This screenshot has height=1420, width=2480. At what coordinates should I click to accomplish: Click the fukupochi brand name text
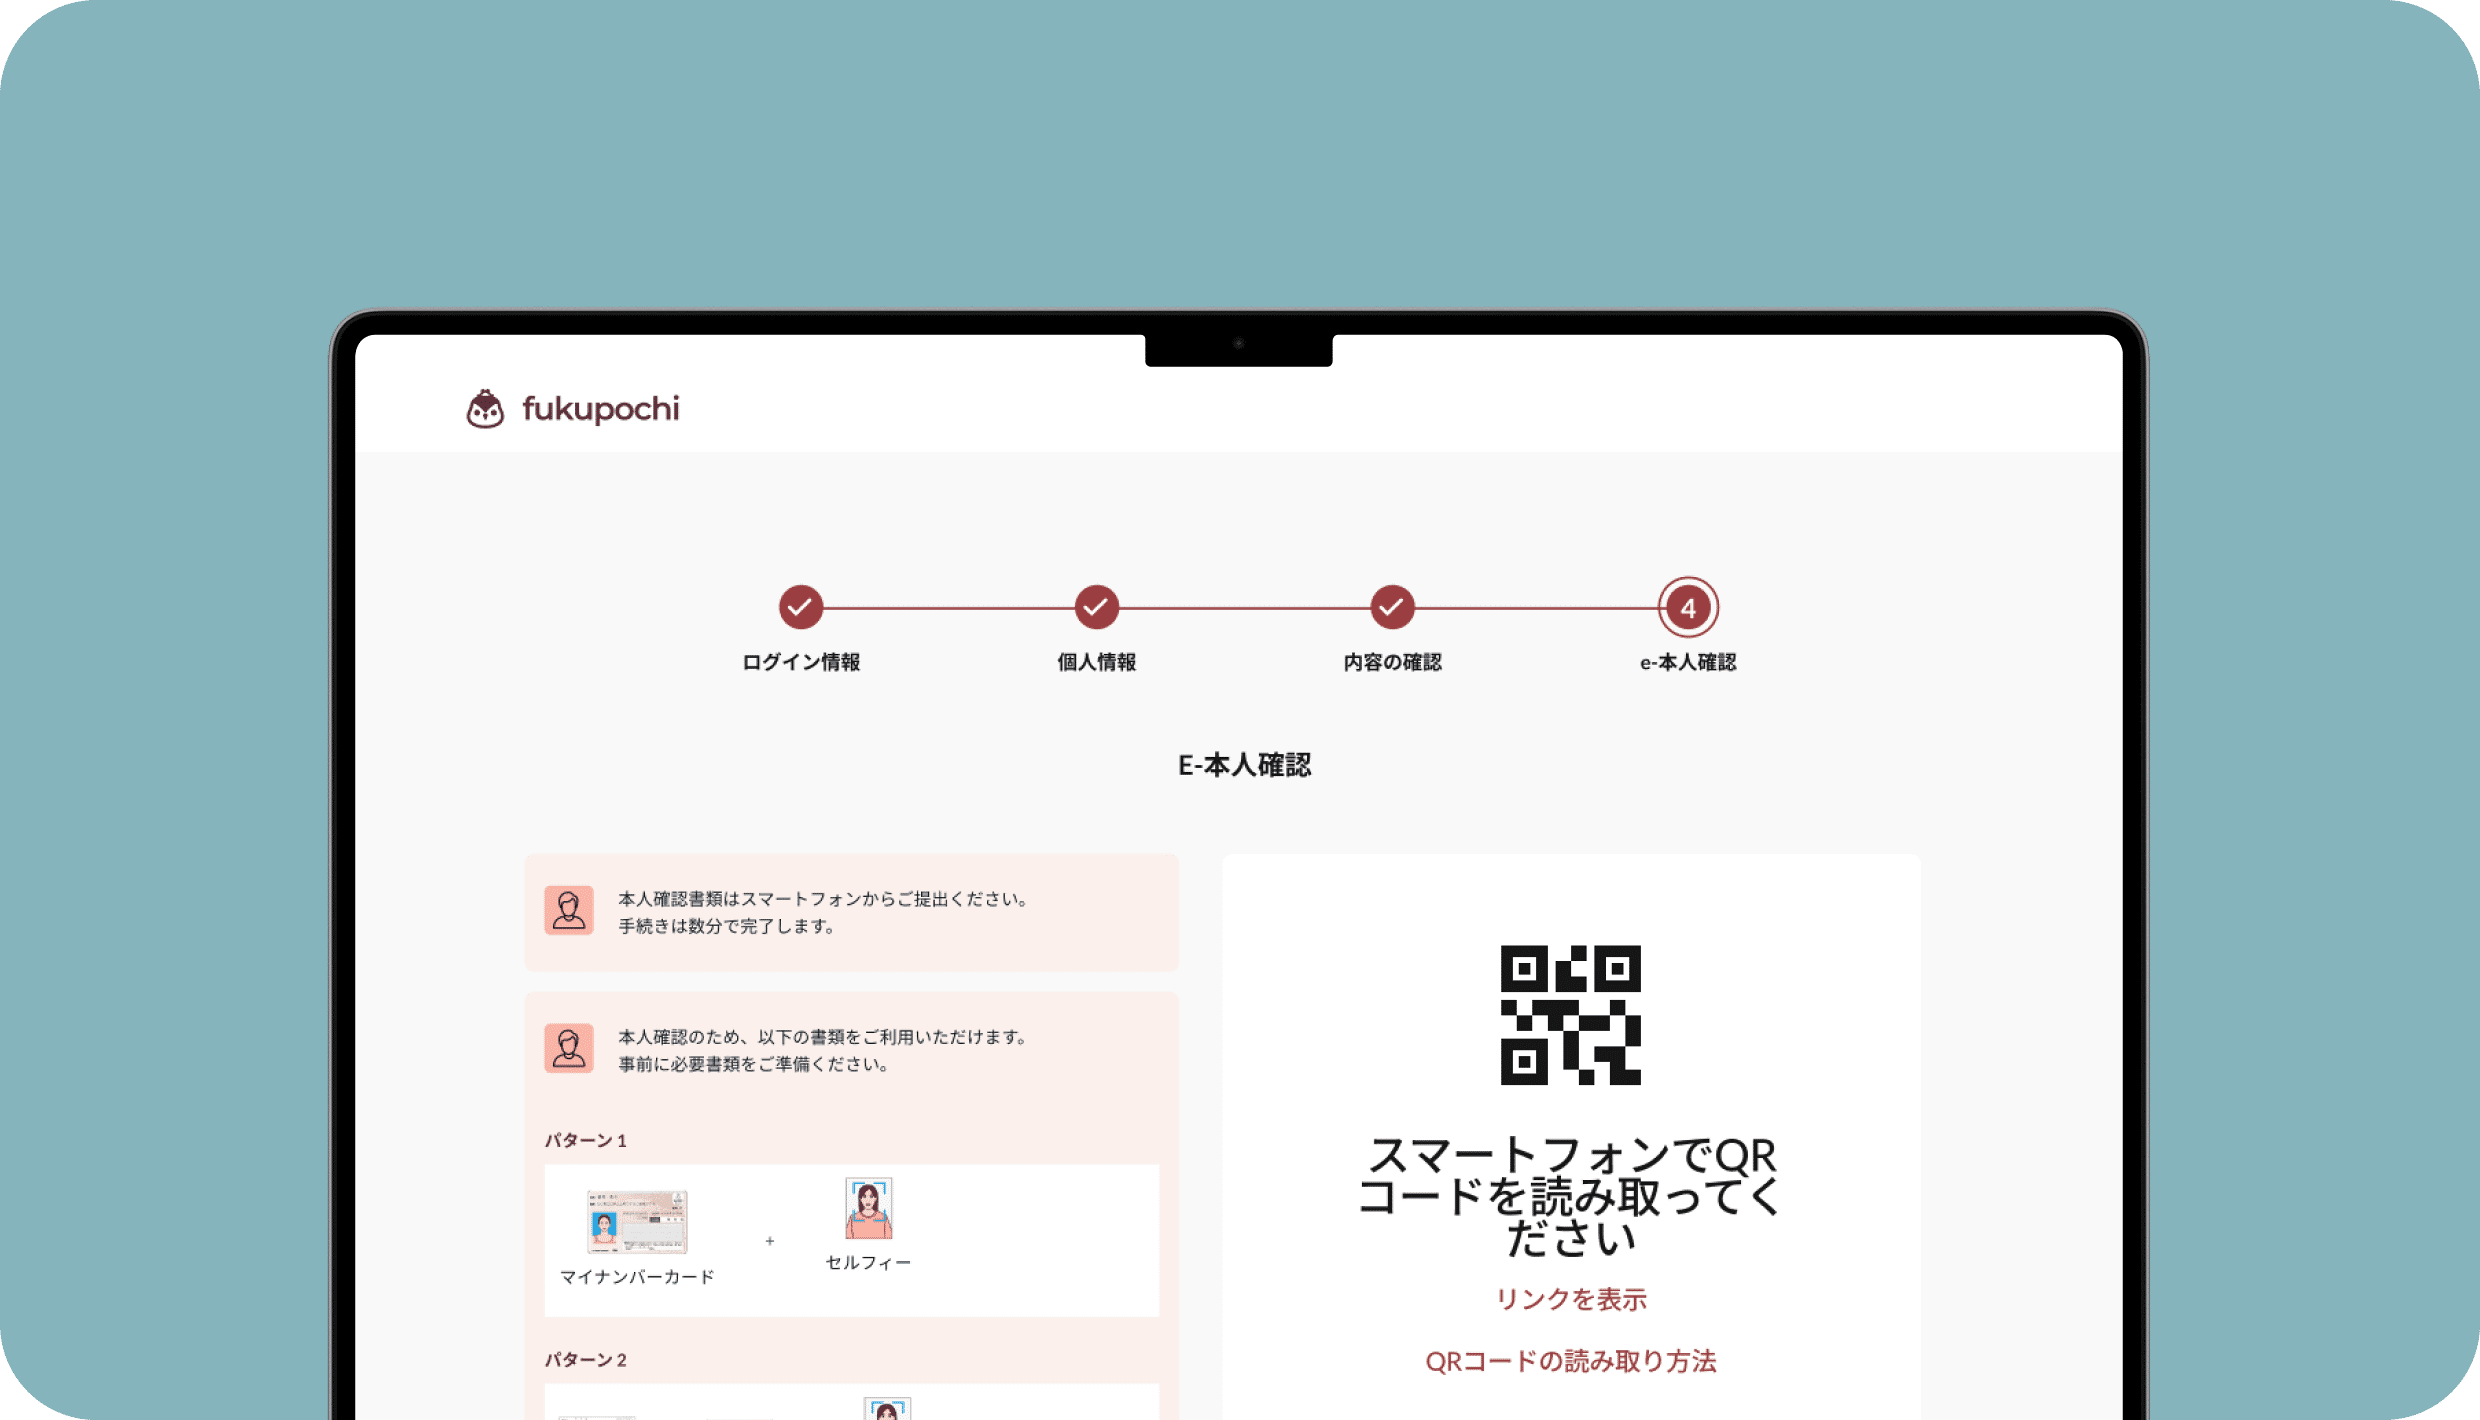click(600, 409)
